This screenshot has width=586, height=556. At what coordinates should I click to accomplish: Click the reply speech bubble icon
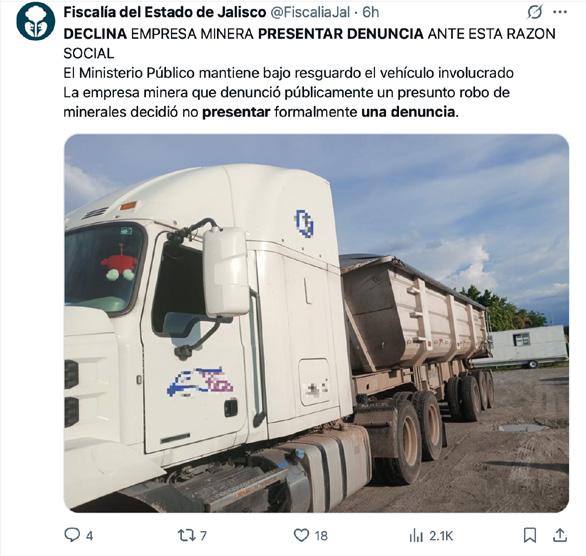click(71, 535)
